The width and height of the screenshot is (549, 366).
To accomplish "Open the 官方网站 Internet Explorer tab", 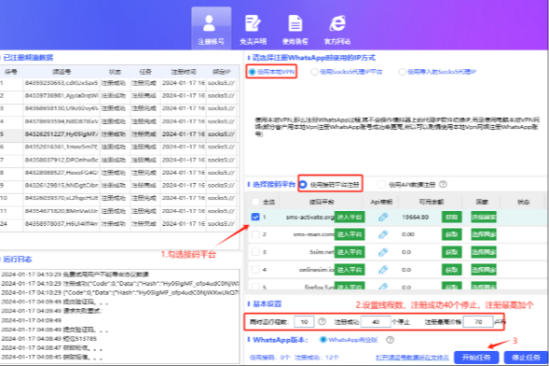I will tap(337, 29).
